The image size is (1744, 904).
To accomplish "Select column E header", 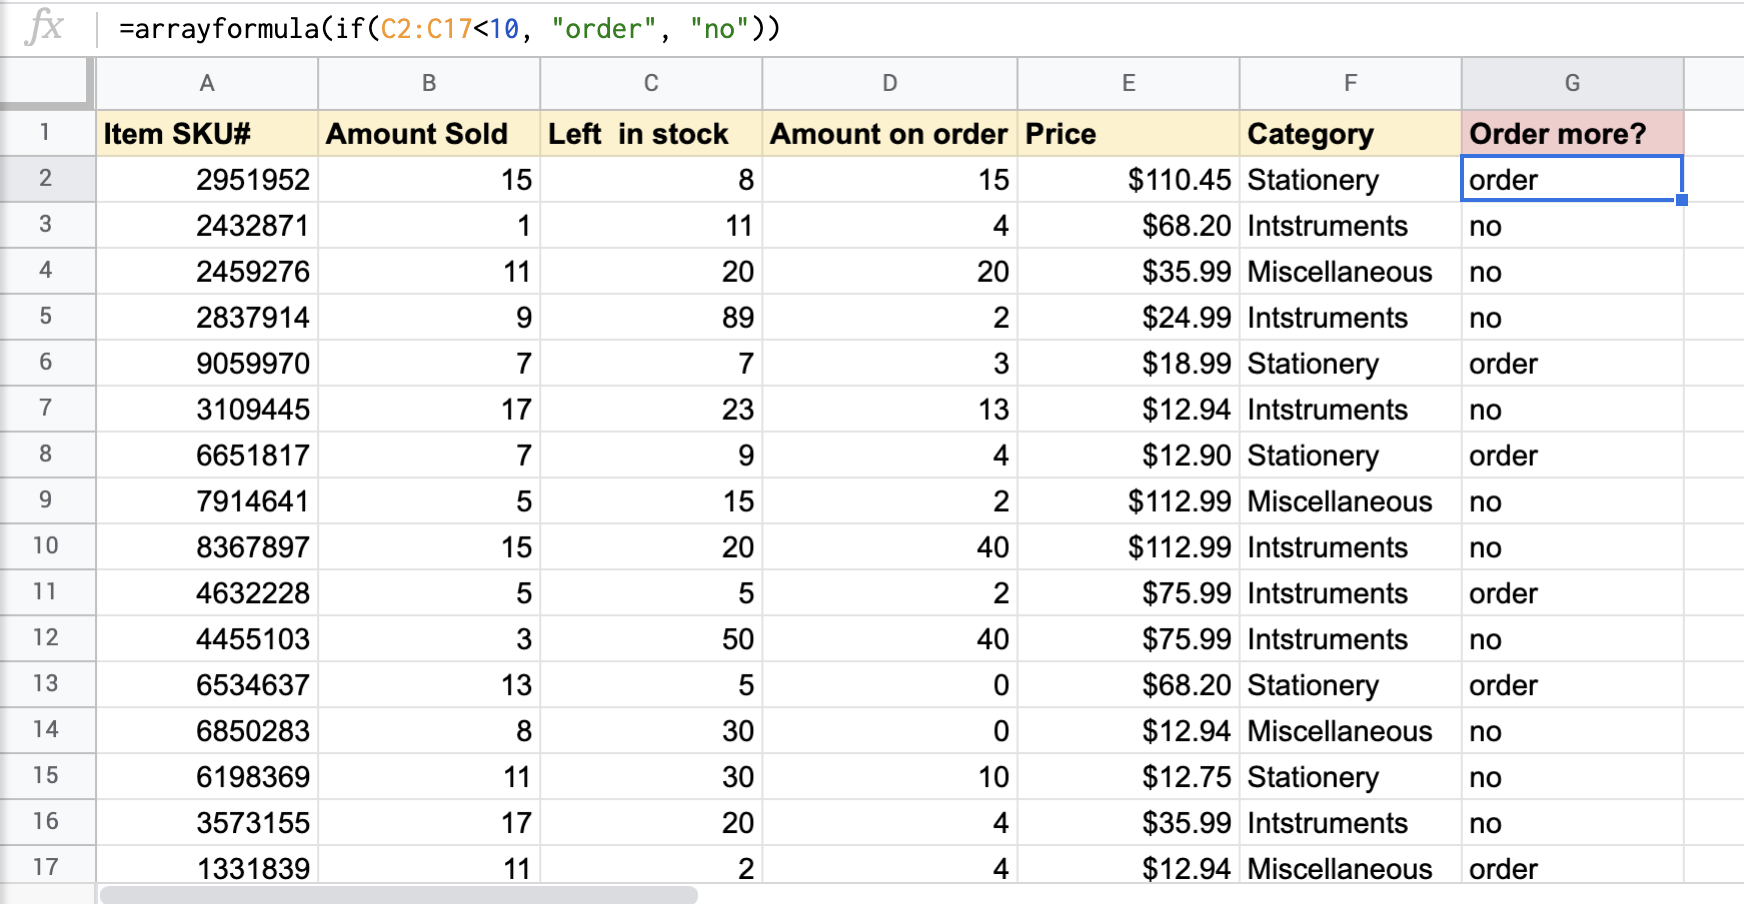I will click(x=1129, y=83).
